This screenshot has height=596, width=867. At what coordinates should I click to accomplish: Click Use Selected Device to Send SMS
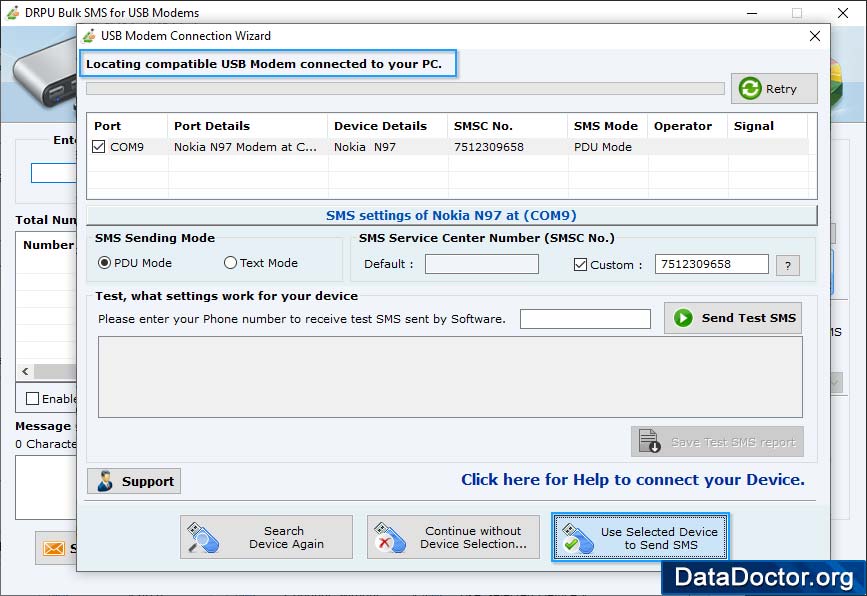(640, 537)
